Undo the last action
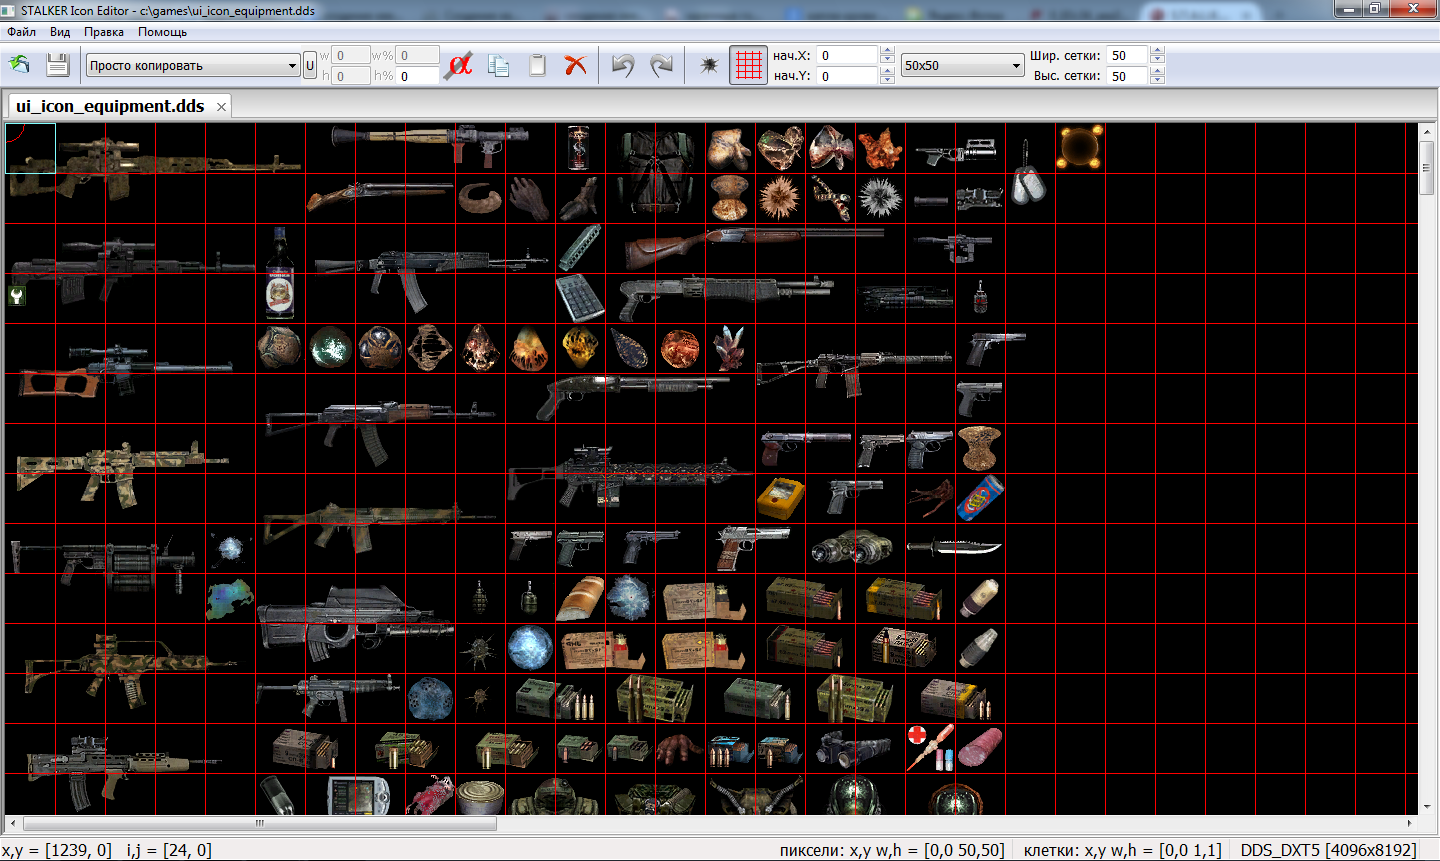1440x861 pixels. click(x=623, y=65)
